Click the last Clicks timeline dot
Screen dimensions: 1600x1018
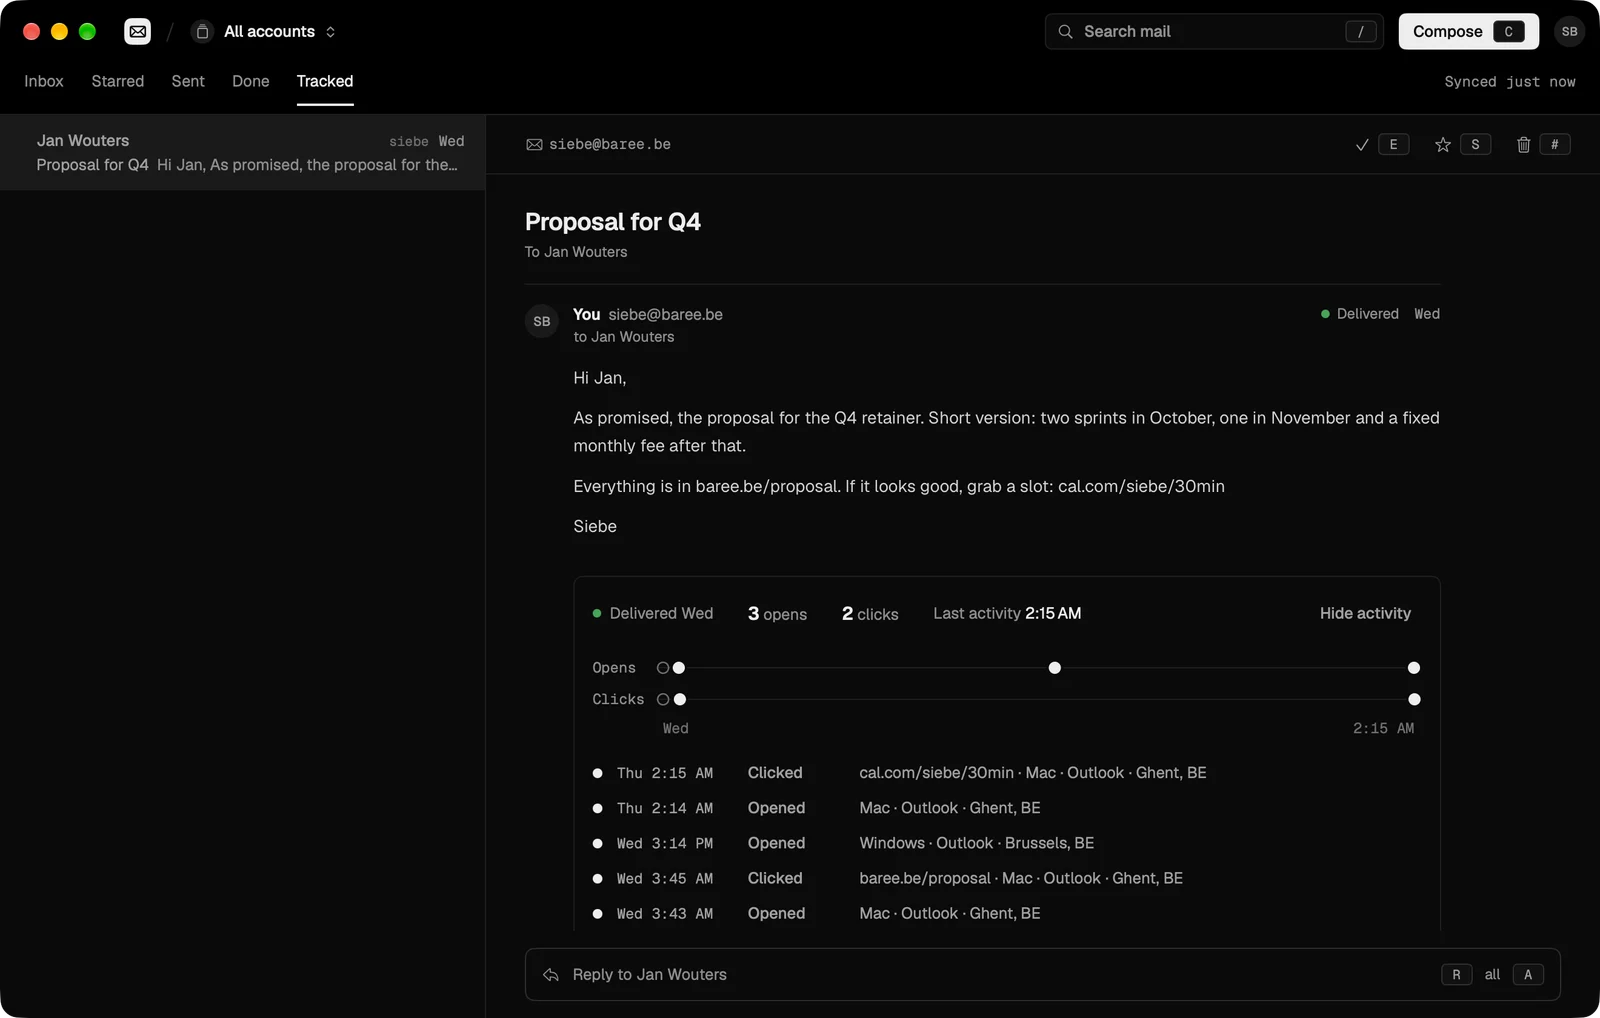(1414, 700)
